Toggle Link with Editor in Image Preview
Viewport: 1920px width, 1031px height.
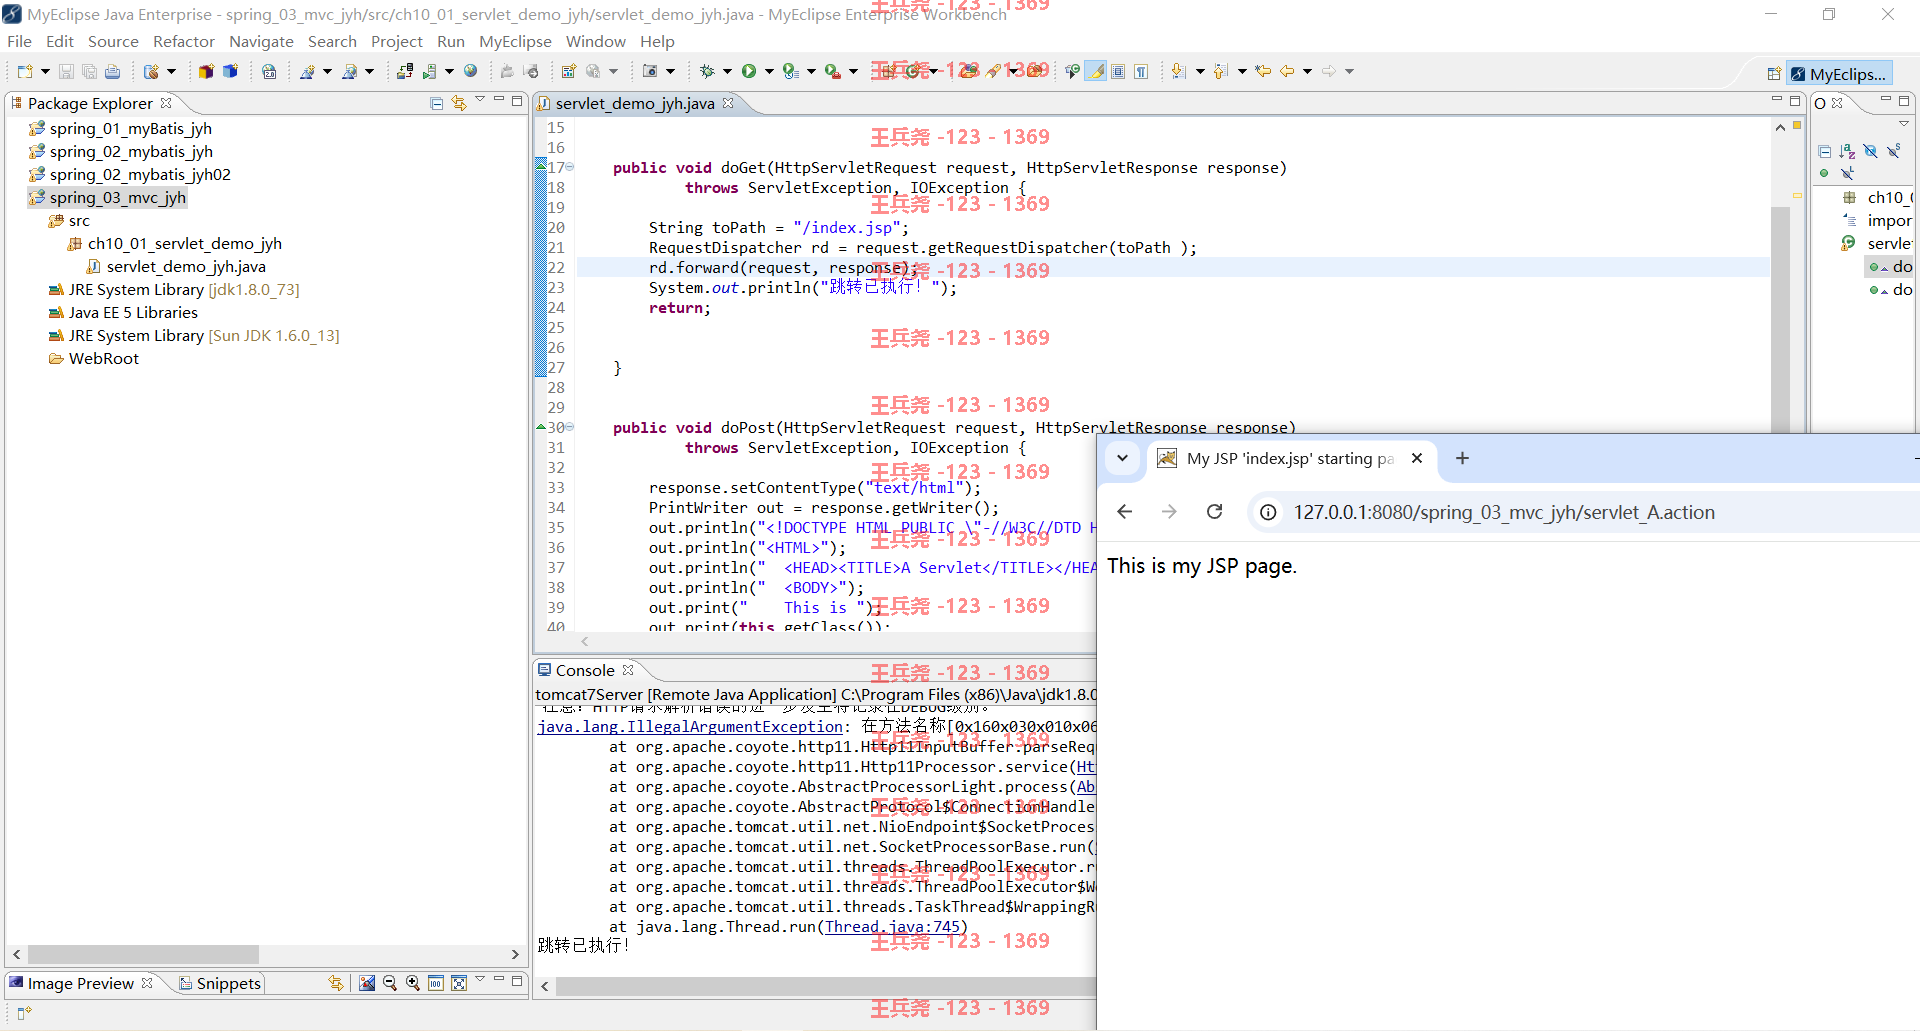336,983
